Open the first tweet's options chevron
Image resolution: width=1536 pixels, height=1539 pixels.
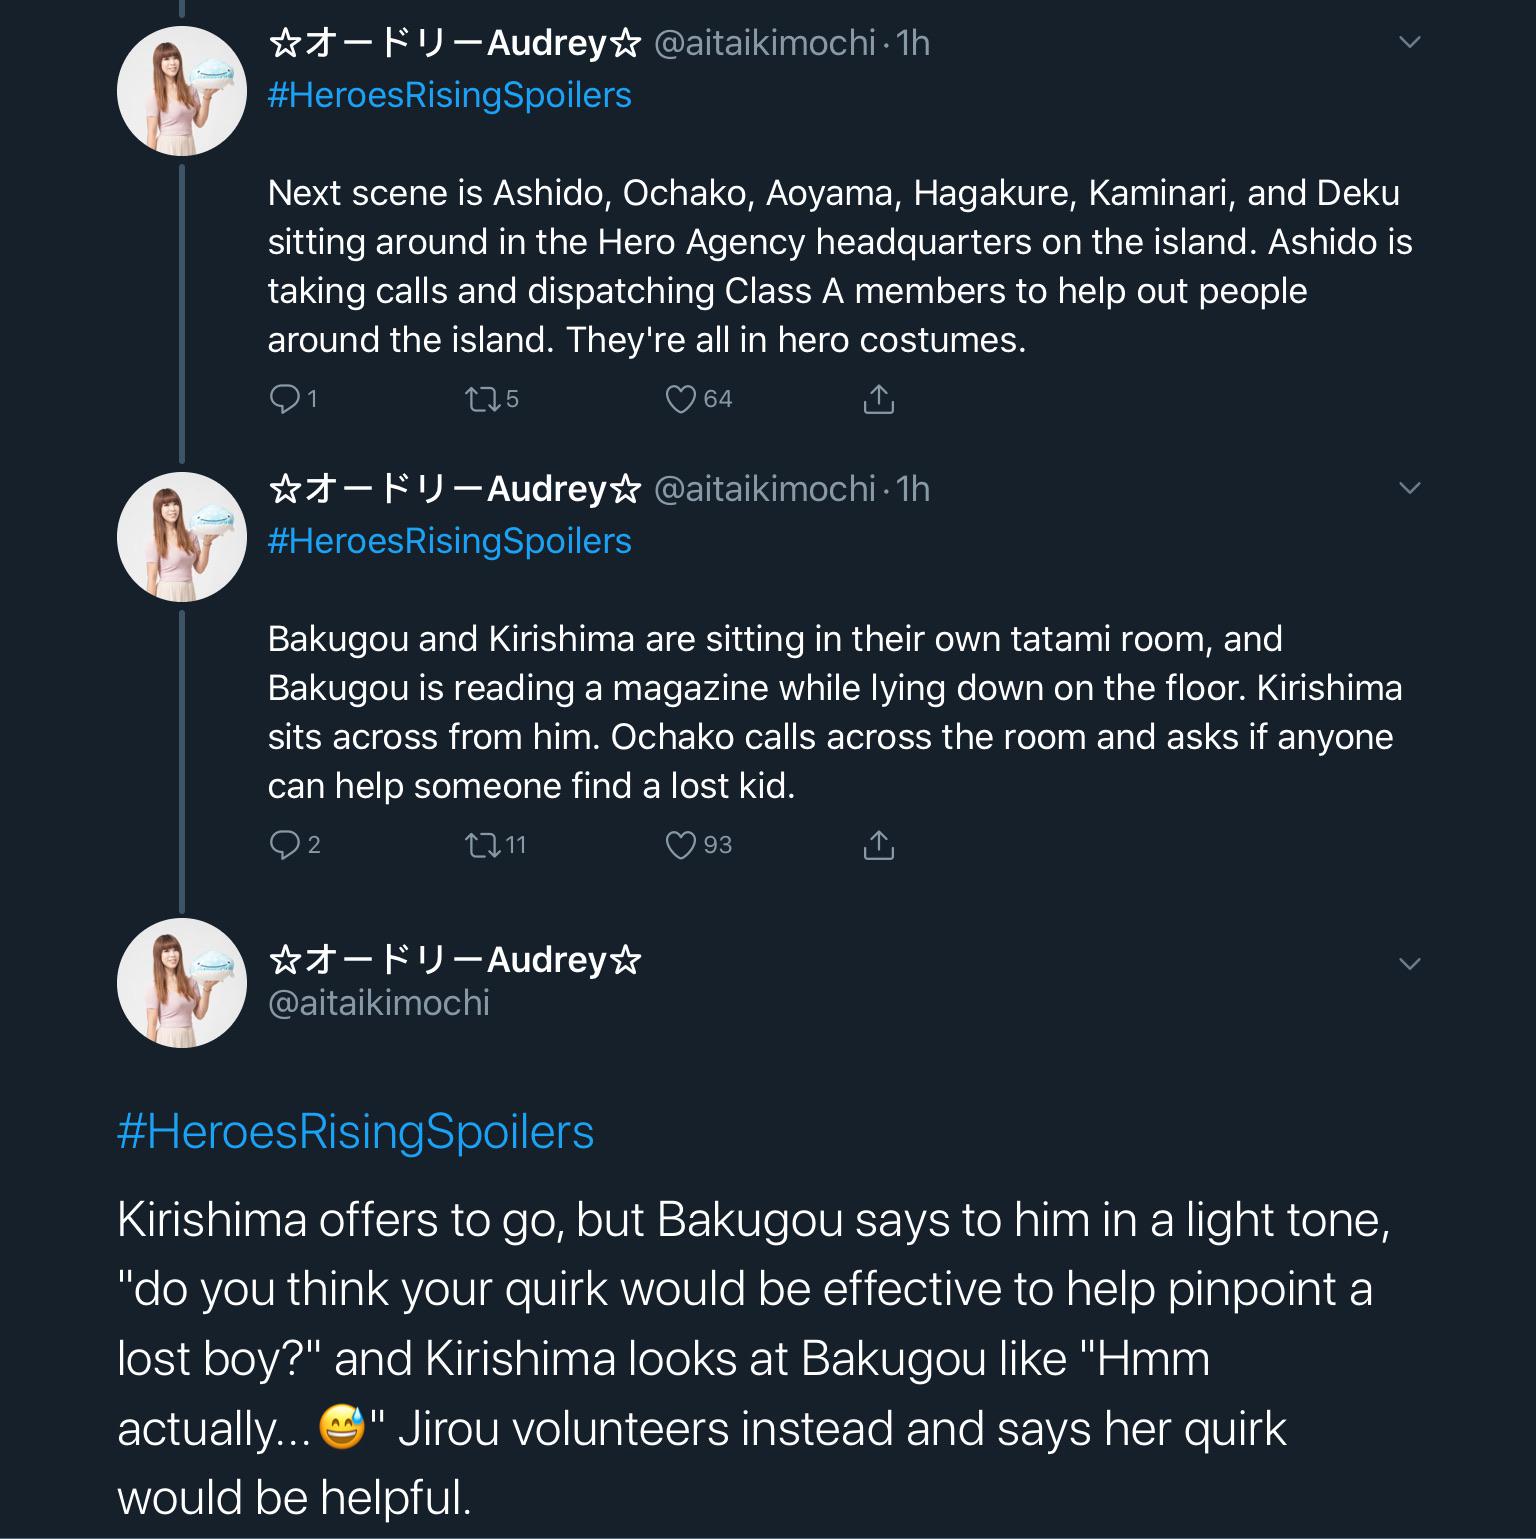pyautogui.click(x=1411, y=42)
